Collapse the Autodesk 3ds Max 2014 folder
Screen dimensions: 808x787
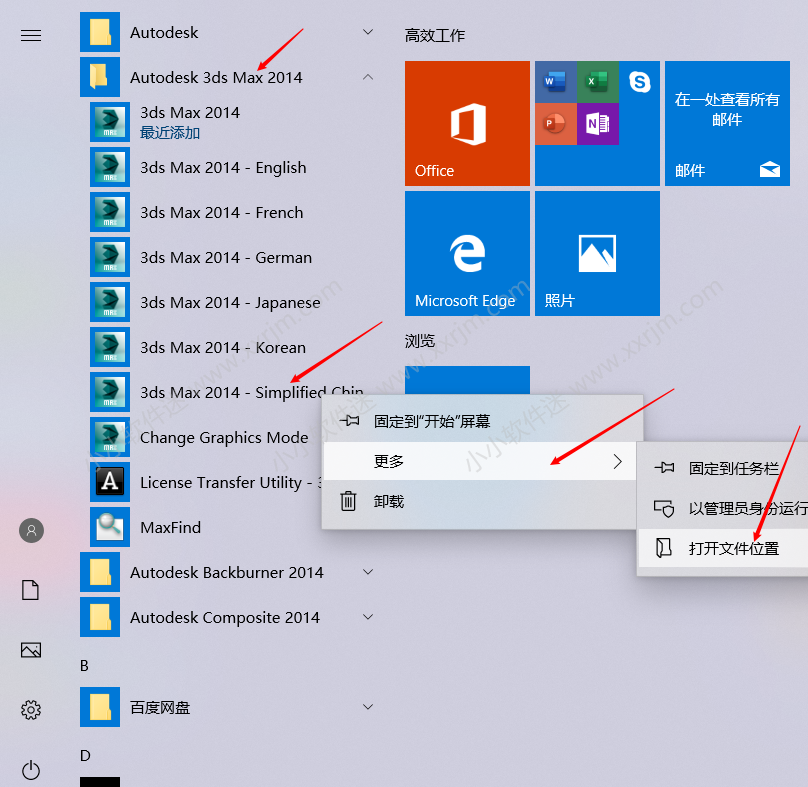pyautogui.click(x=368, y=77)
